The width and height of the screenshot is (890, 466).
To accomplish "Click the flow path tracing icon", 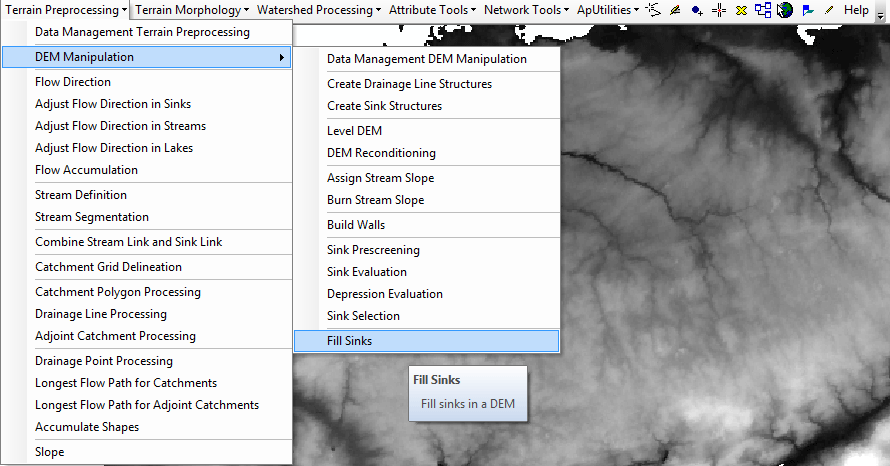I will (654, 10).
